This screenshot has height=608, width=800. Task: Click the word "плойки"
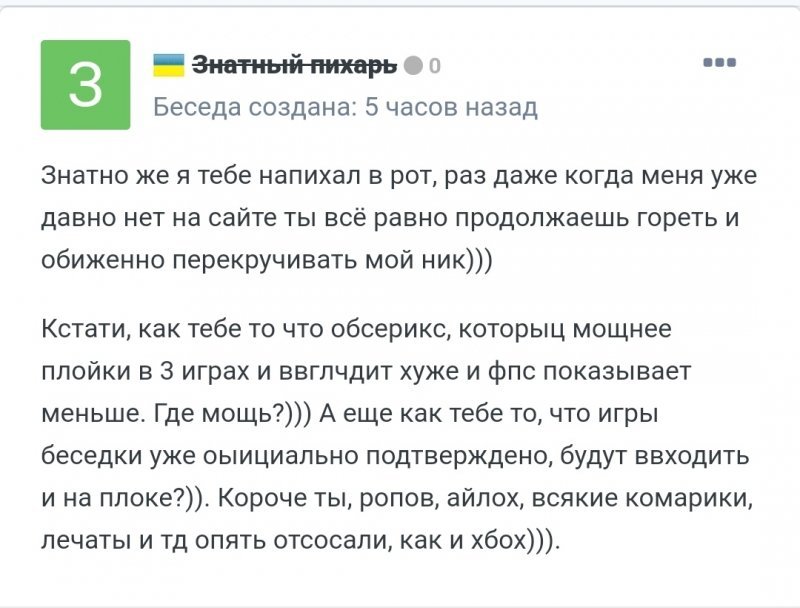[86, 370]
